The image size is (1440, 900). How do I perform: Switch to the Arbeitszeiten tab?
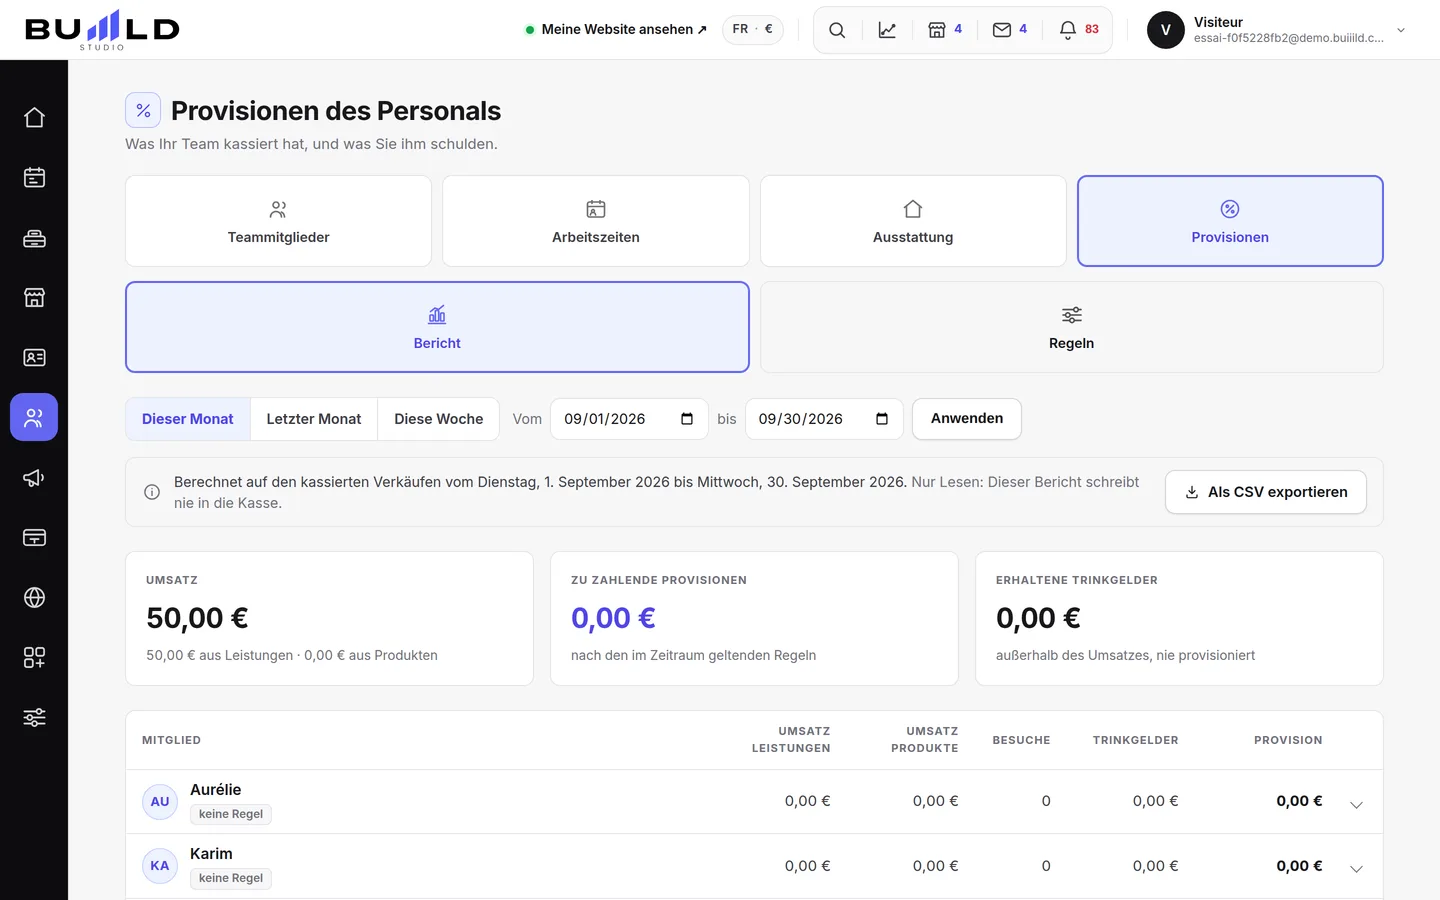tap(596, 221)
